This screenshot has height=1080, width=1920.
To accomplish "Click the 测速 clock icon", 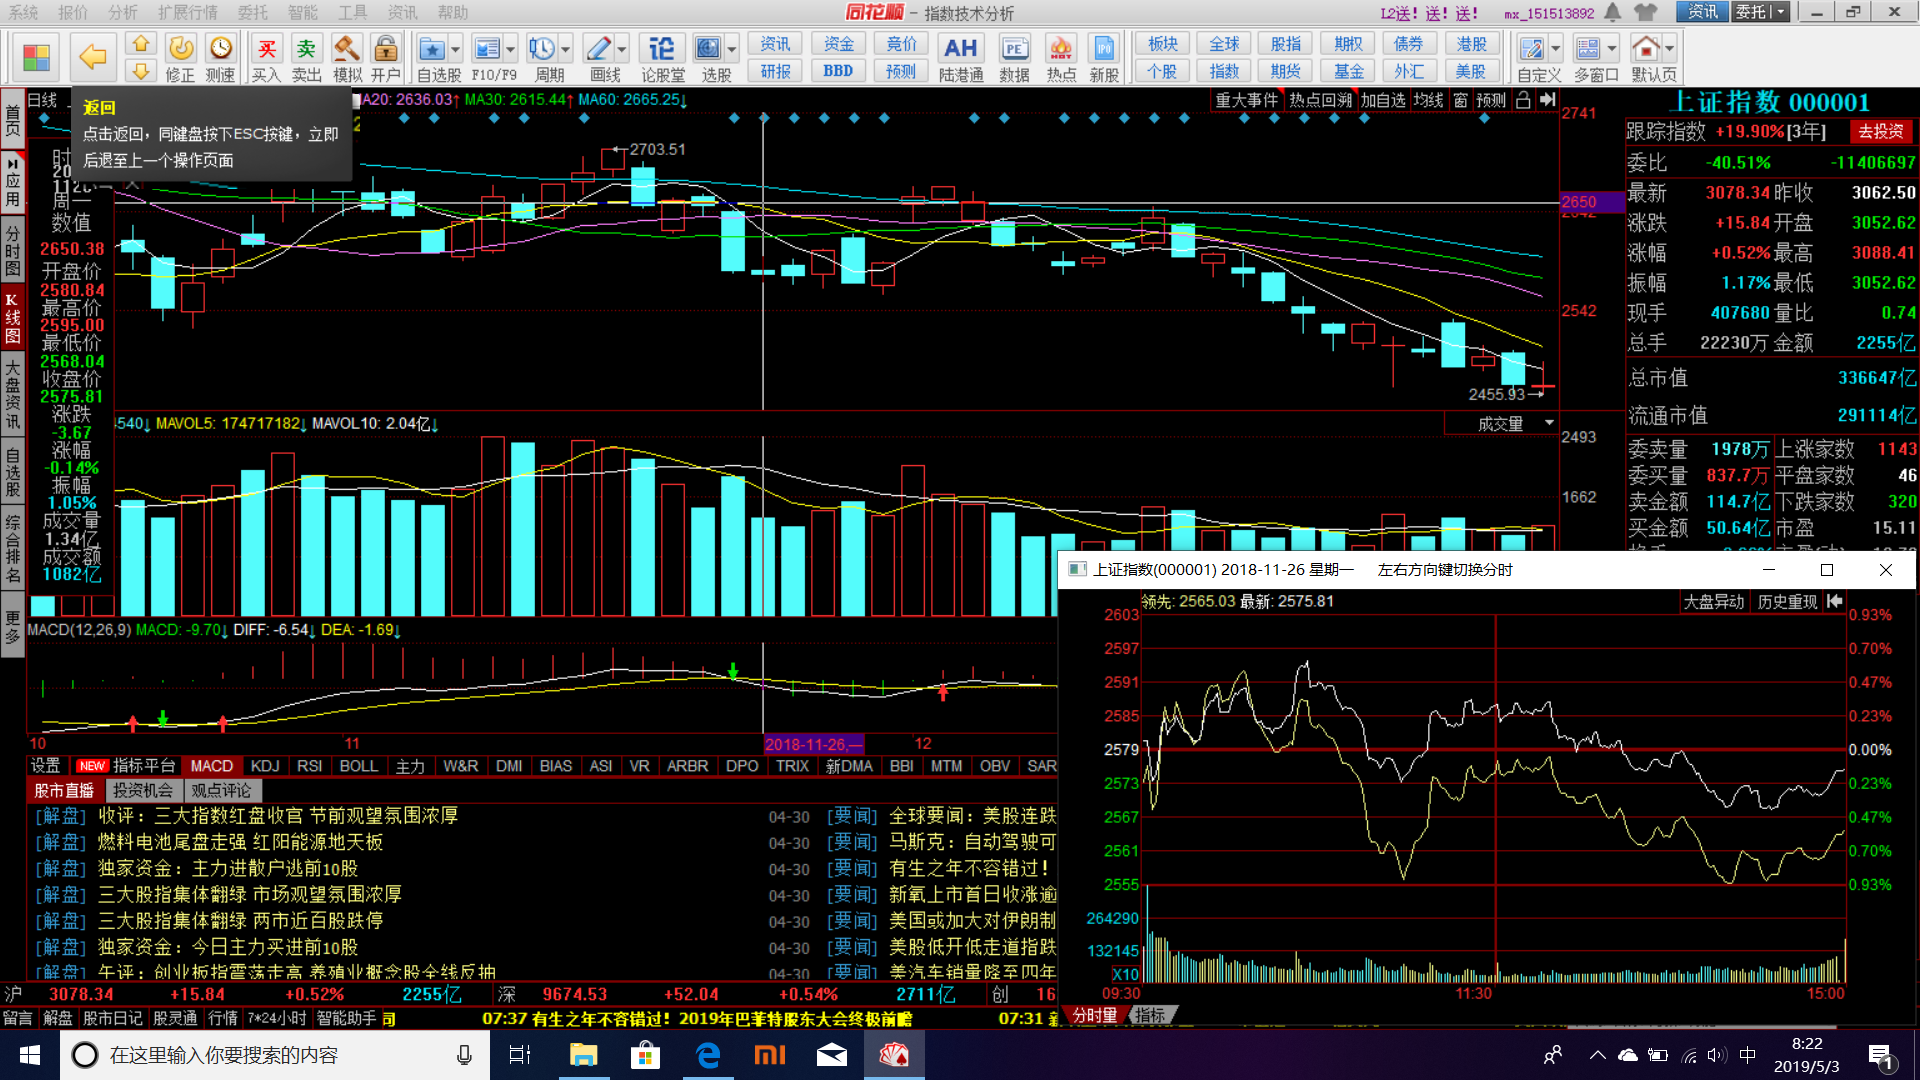I will [220, 48].
